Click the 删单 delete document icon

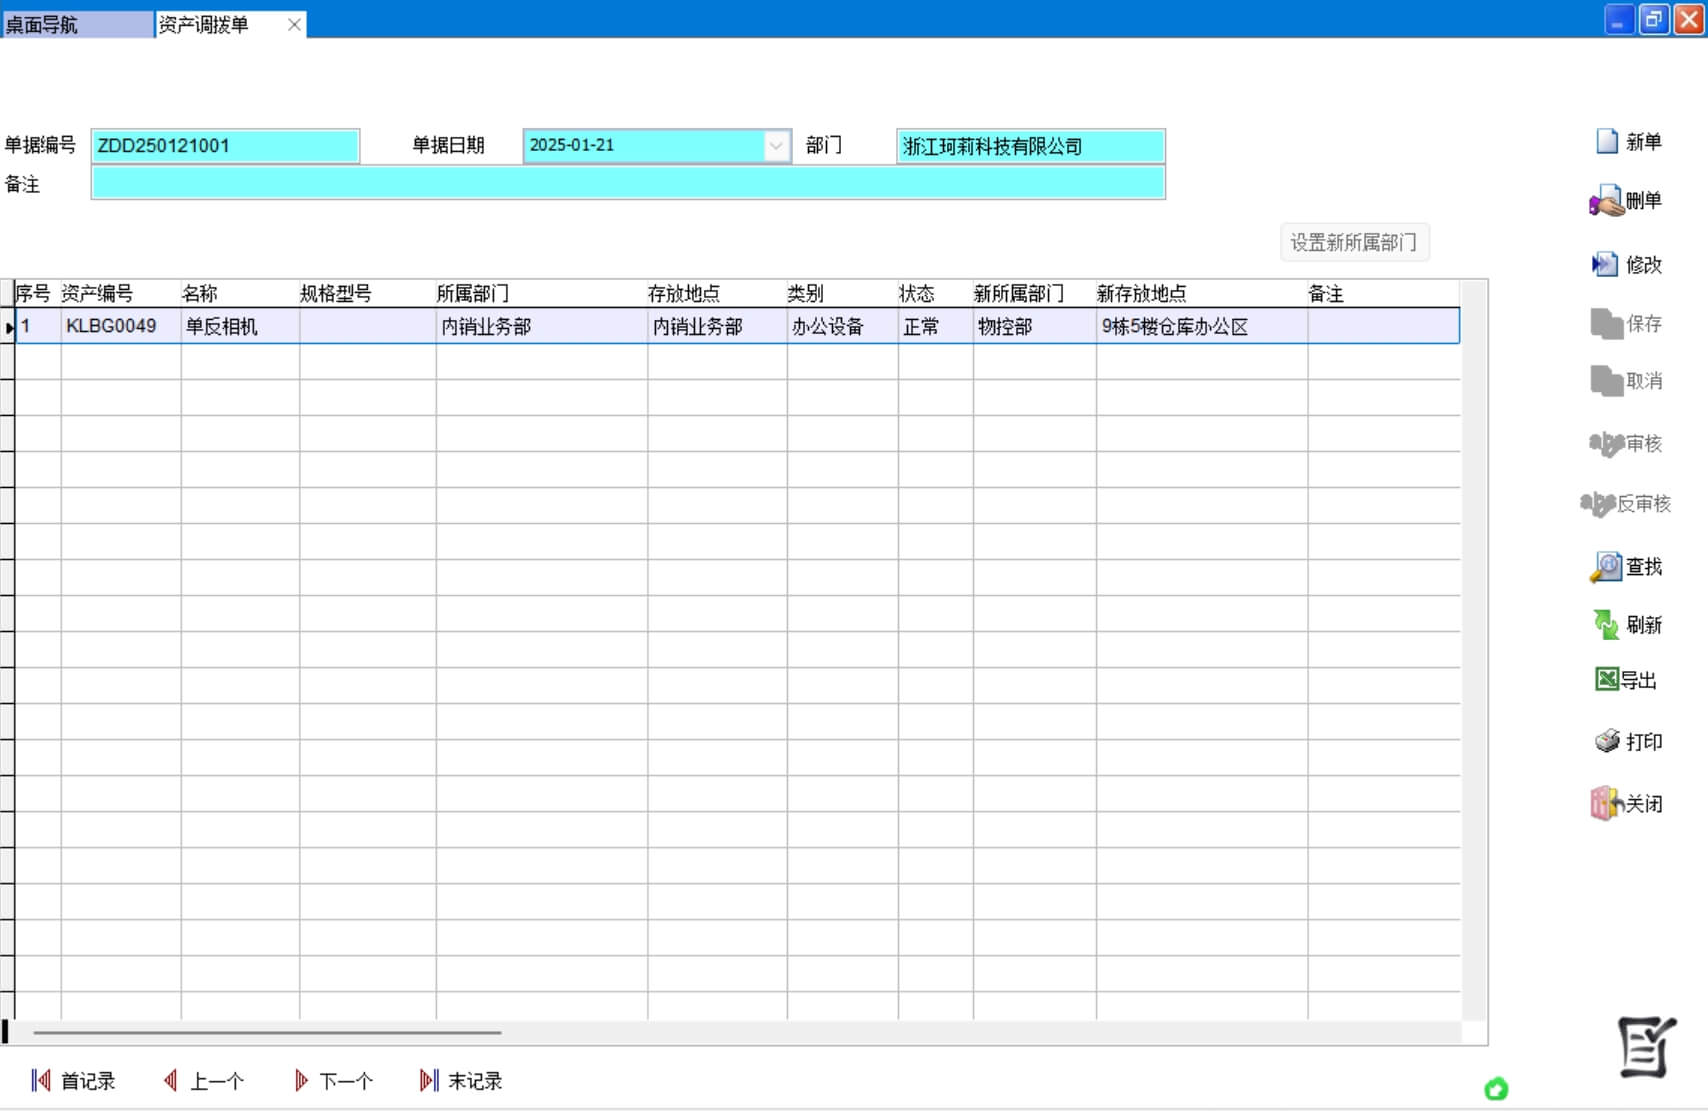click(1606, 201)
